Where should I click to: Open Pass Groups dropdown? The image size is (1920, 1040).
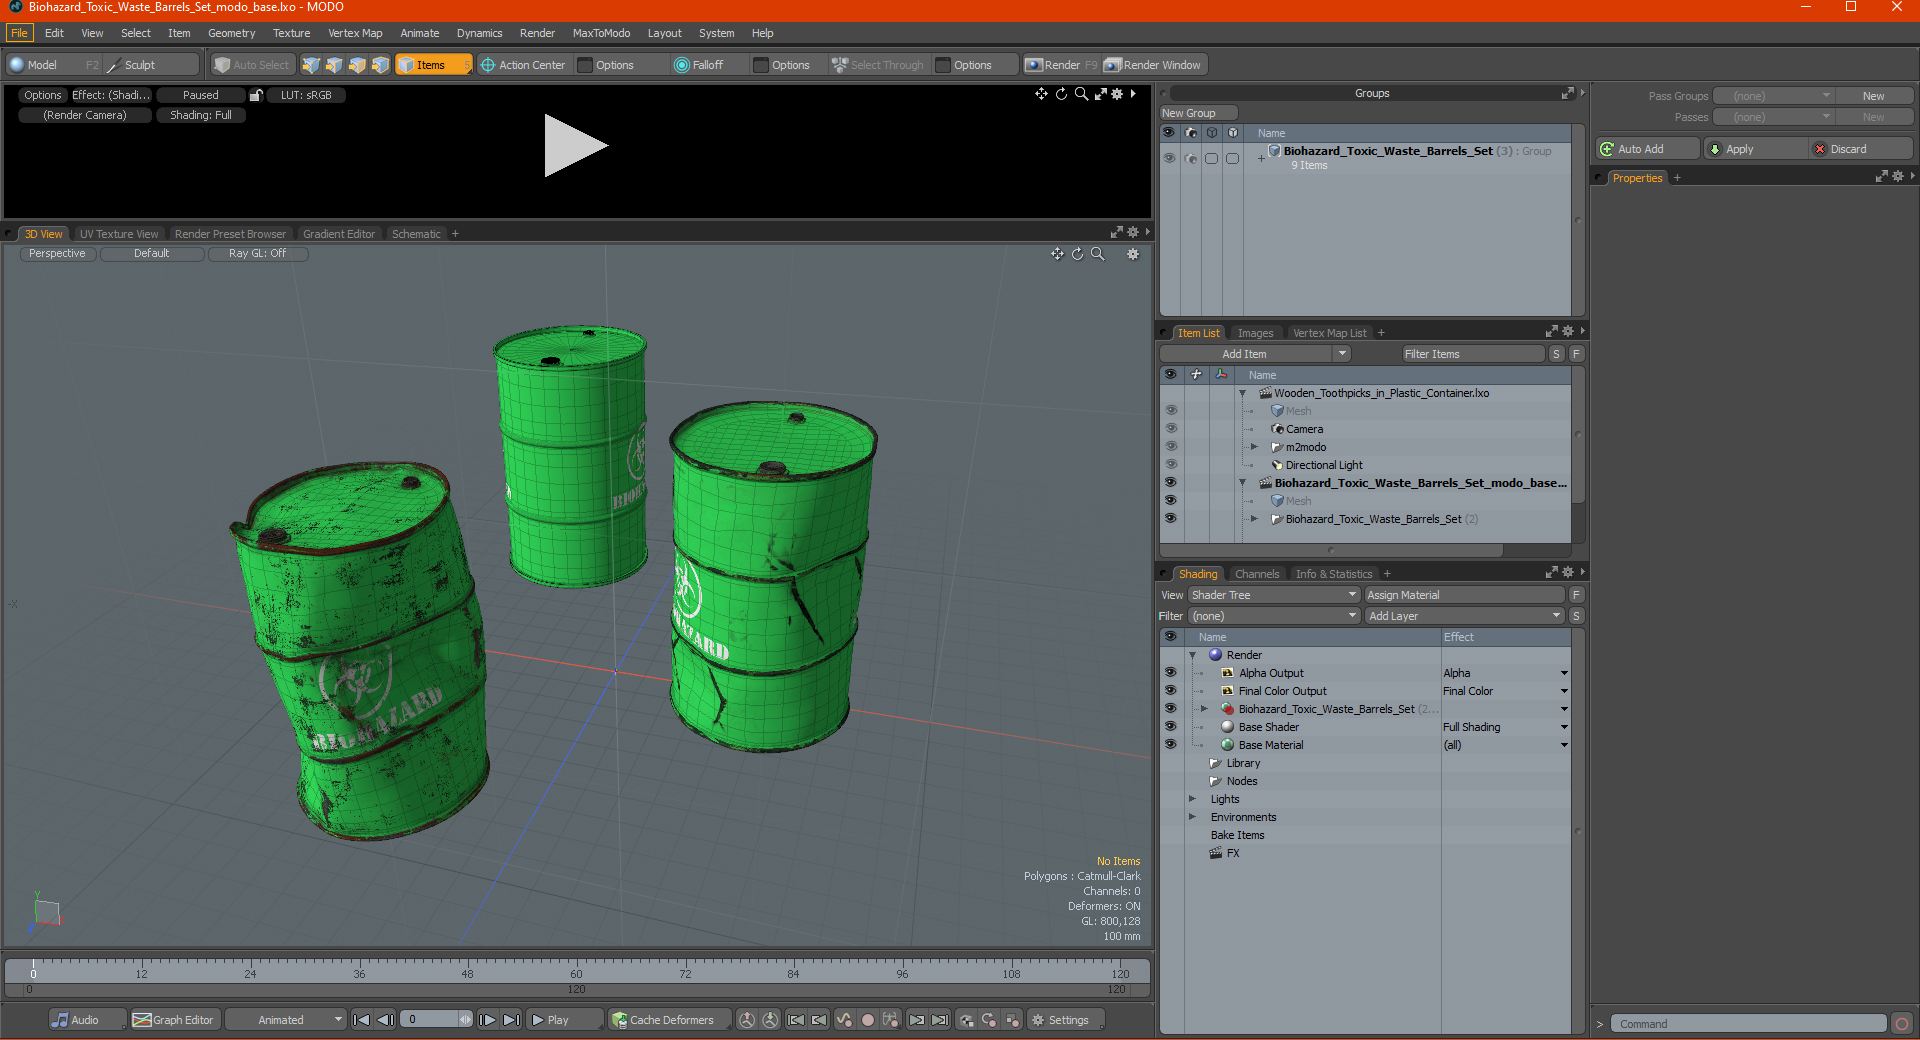click(x=1773, y=96)
